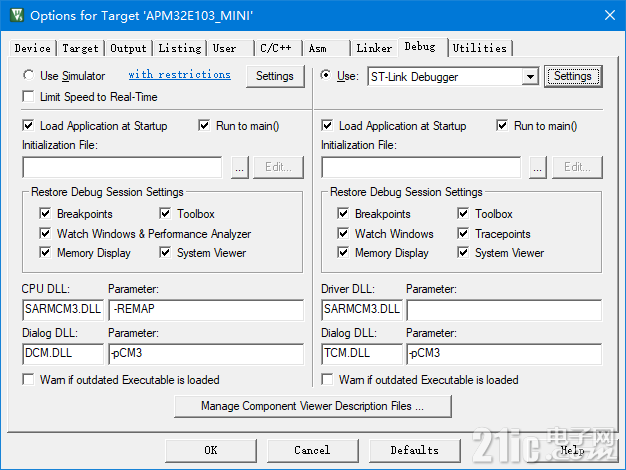Open the Output tab
This screenshot has width=626, height=470.
129,48
